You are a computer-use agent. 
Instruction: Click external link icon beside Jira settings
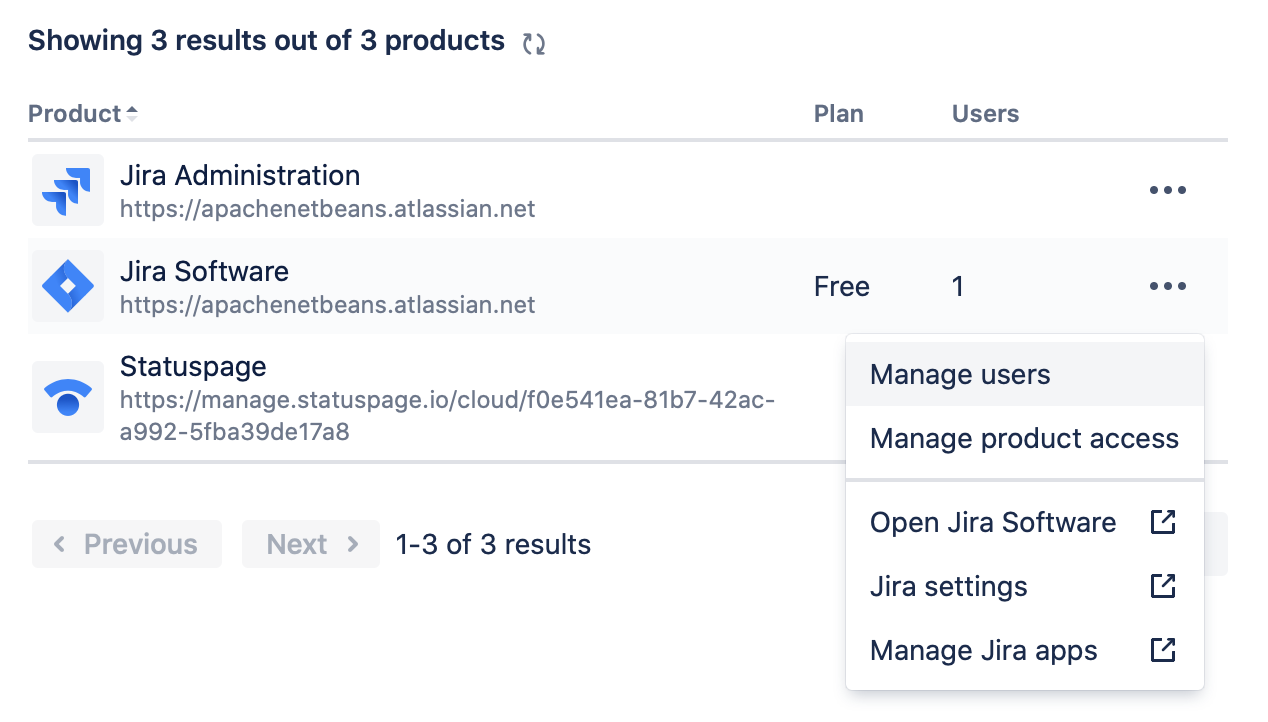pyautogui.click(x=1163, y=586)
